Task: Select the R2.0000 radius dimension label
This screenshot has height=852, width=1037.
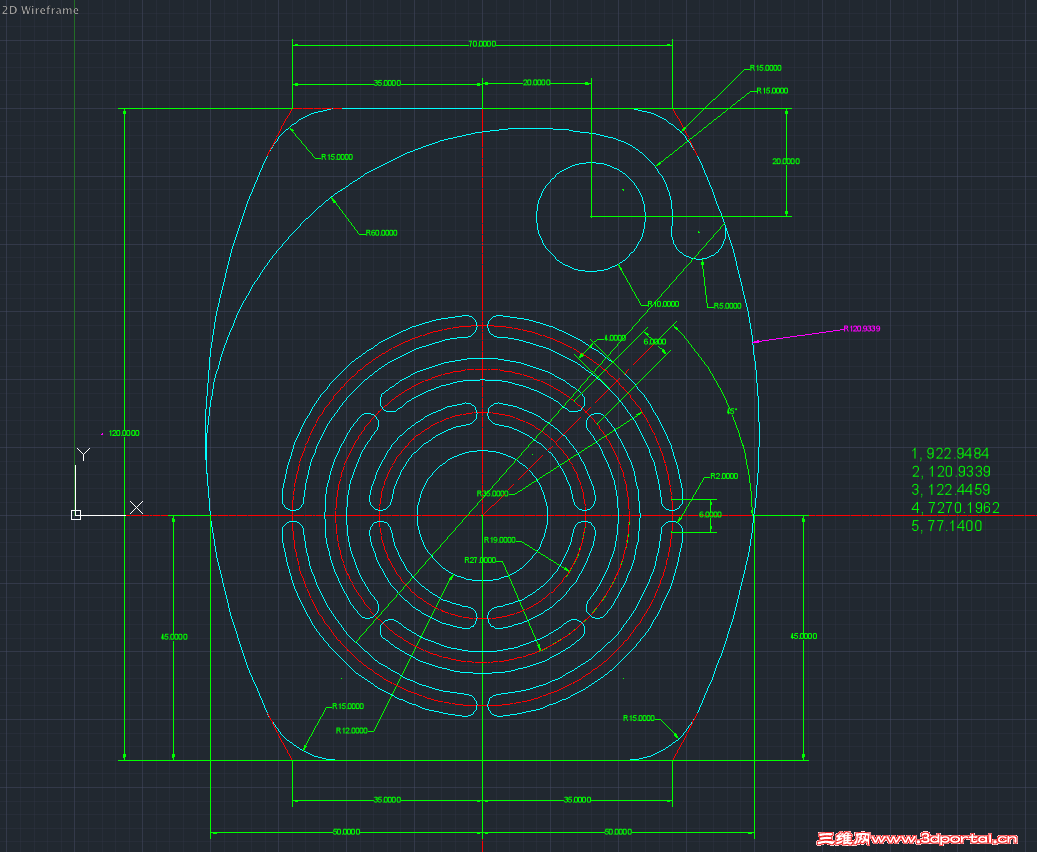Action: pos(724,476)
